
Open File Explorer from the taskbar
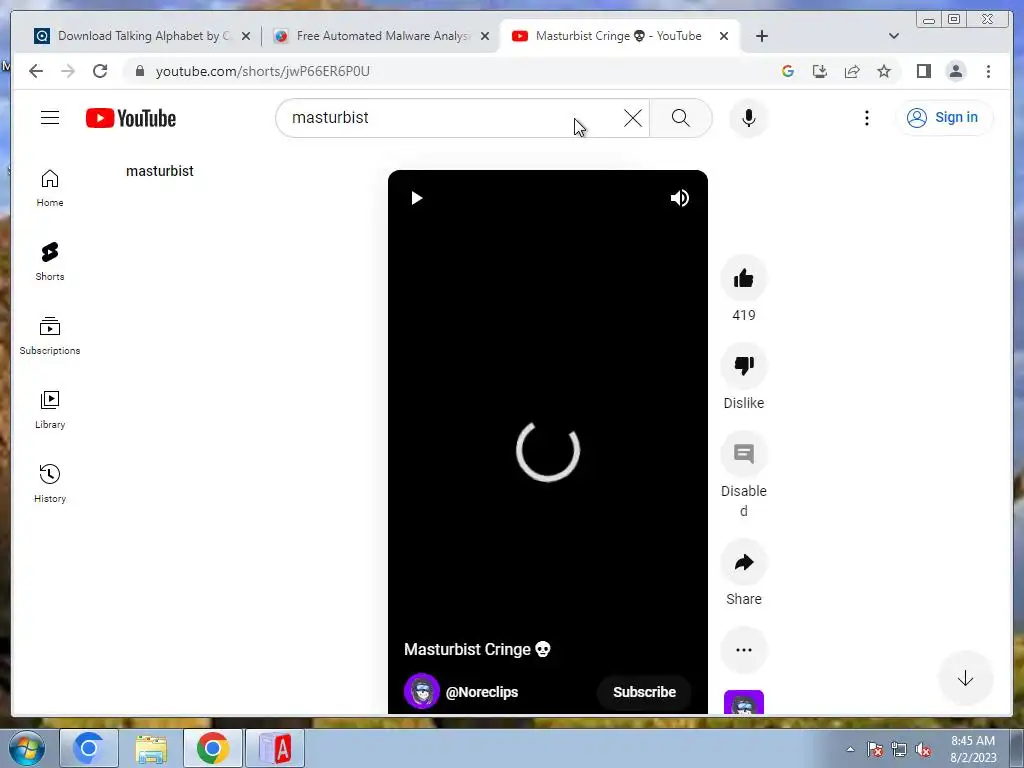pos(151,748)
